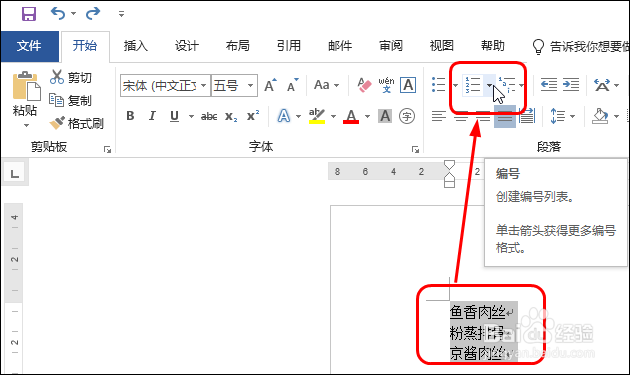
Task: Open the Aa change case menu
Action: tap(326, 85)
